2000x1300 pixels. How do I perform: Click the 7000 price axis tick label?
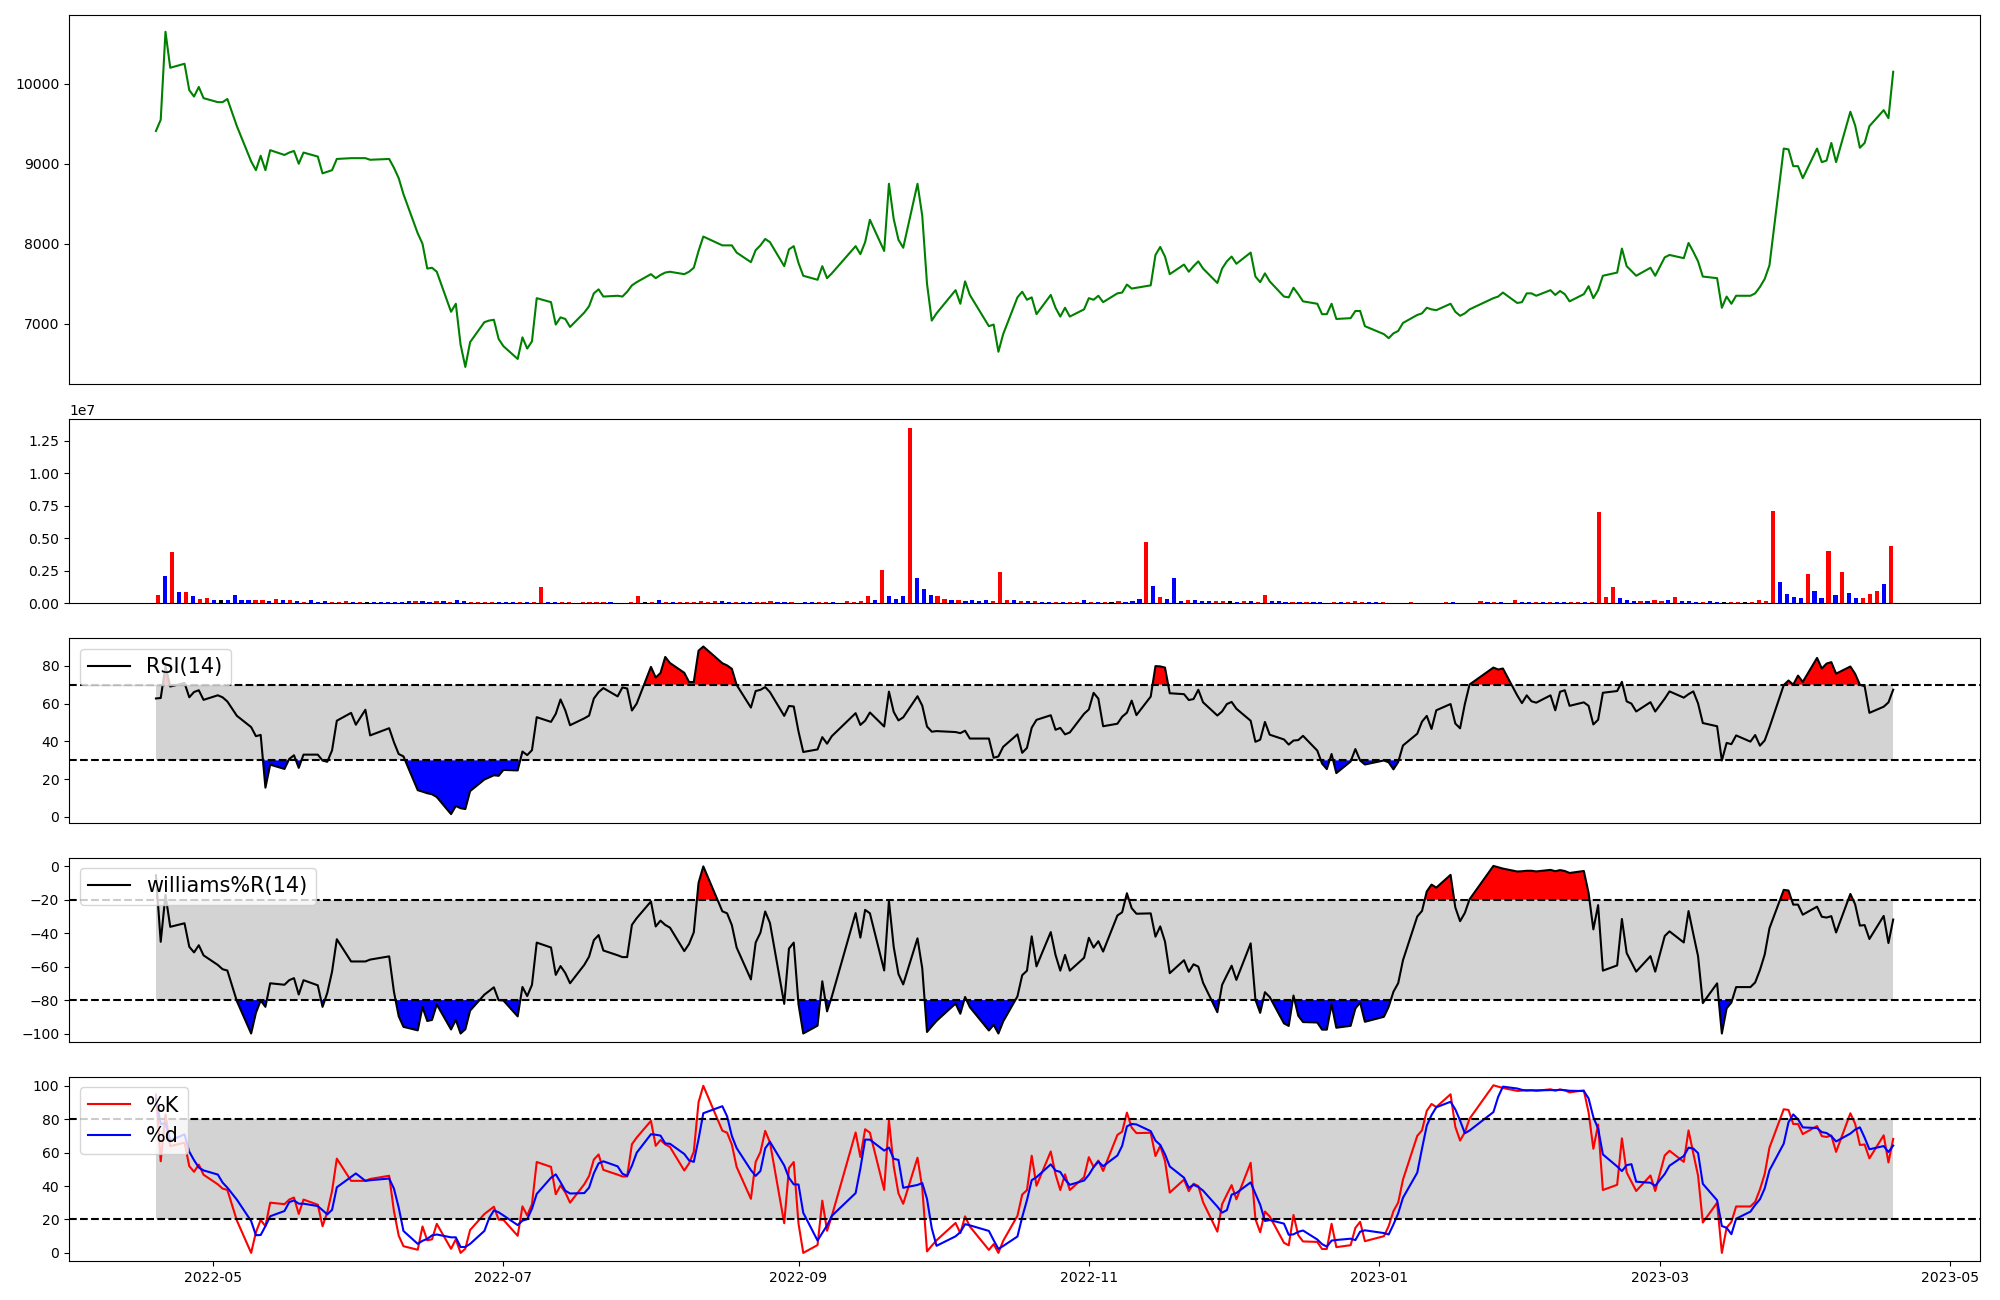click(41, 324)
